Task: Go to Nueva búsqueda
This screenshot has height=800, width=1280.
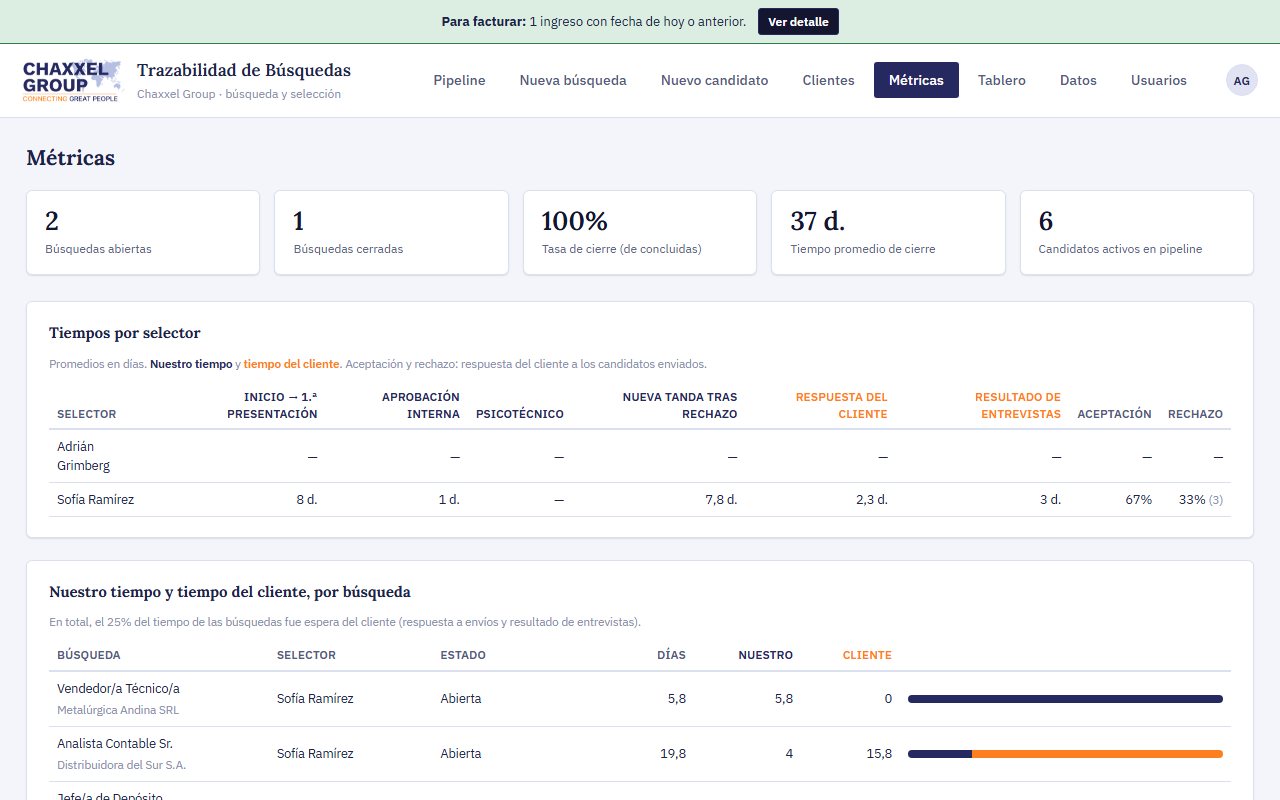Action: click(573, 80)
